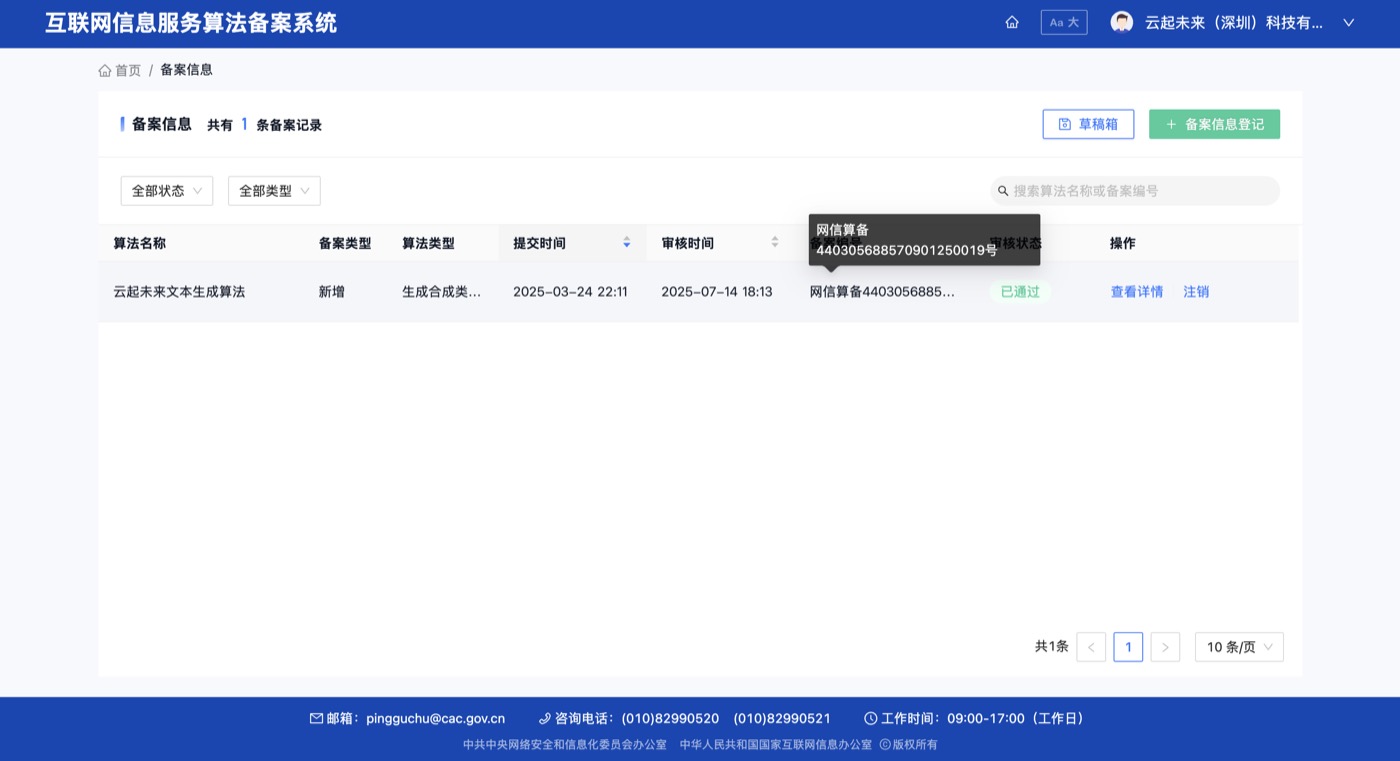Click the 生成合成类… algorithm type cell
This screenshot has height=761, width=1400.
click(441, 292)
